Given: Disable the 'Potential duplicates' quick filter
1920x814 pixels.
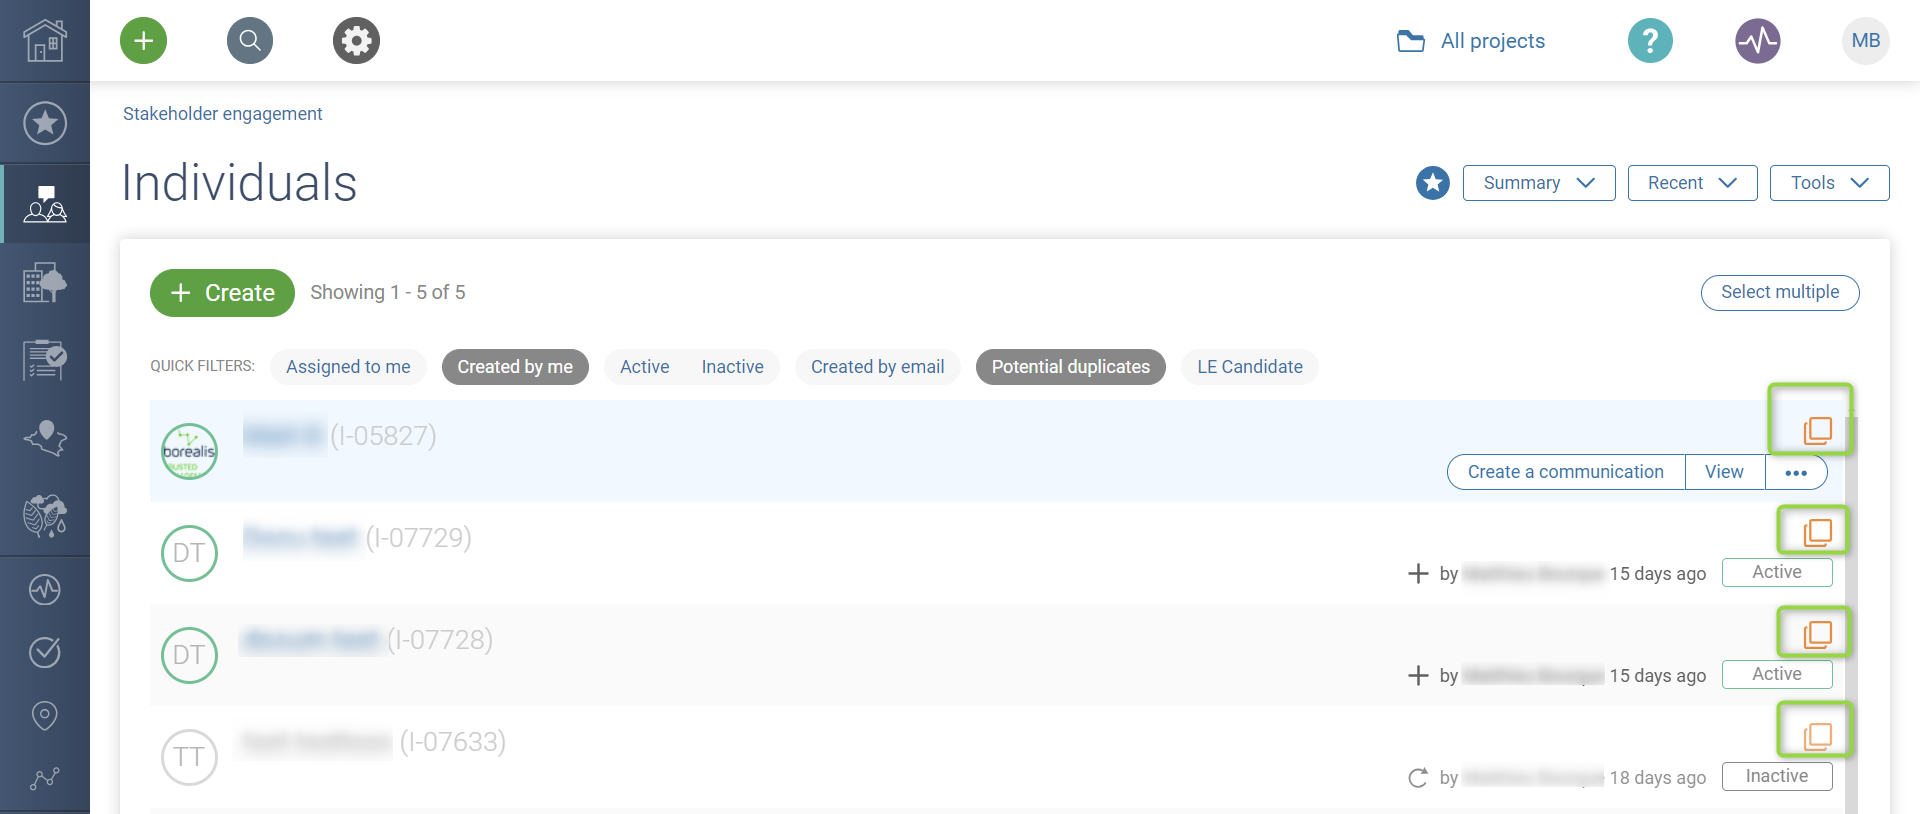Looking at the screenshot, I should pos(1070,367).
